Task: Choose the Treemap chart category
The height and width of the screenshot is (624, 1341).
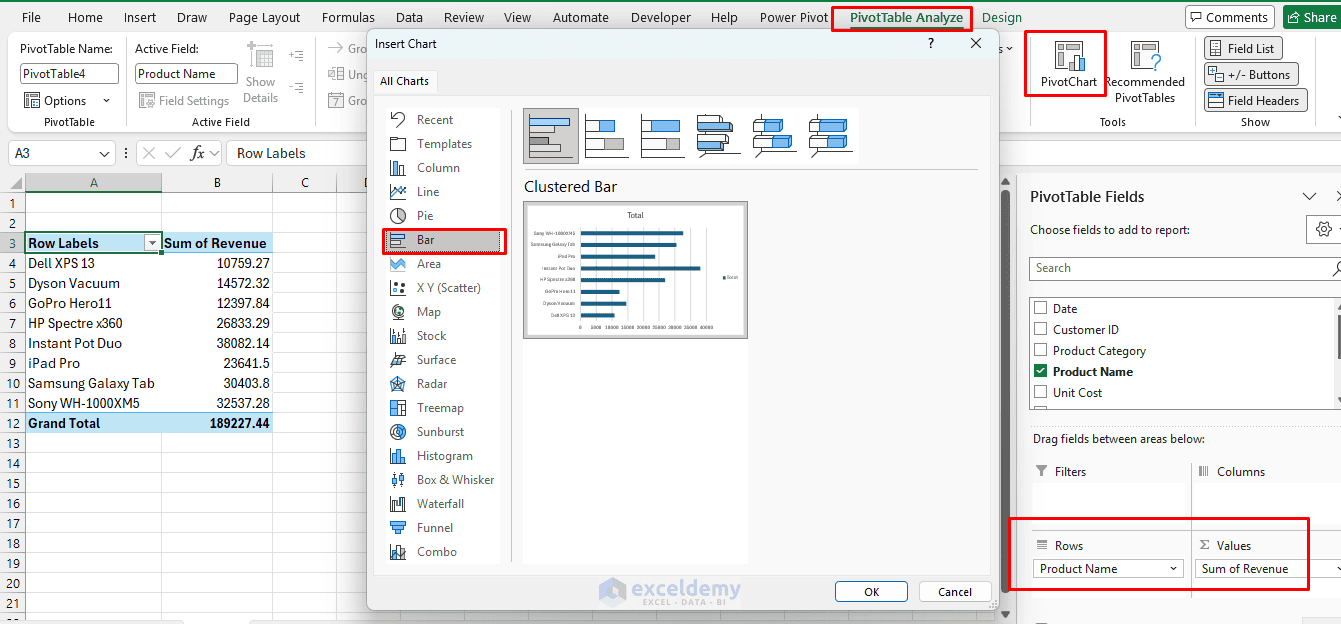Action: click(x=440, y=408)
